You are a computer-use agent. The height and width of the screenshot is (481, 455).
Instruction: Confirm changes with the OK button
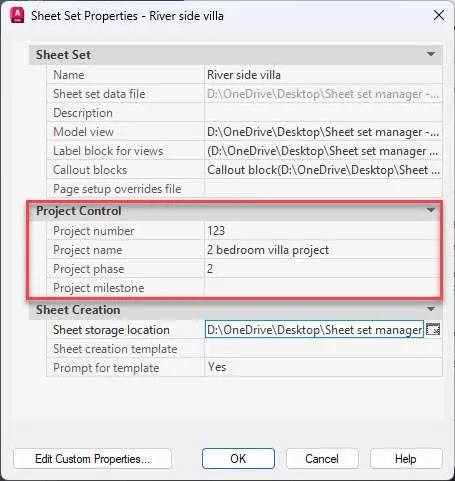pyautogui.click(x=238, y=459)
